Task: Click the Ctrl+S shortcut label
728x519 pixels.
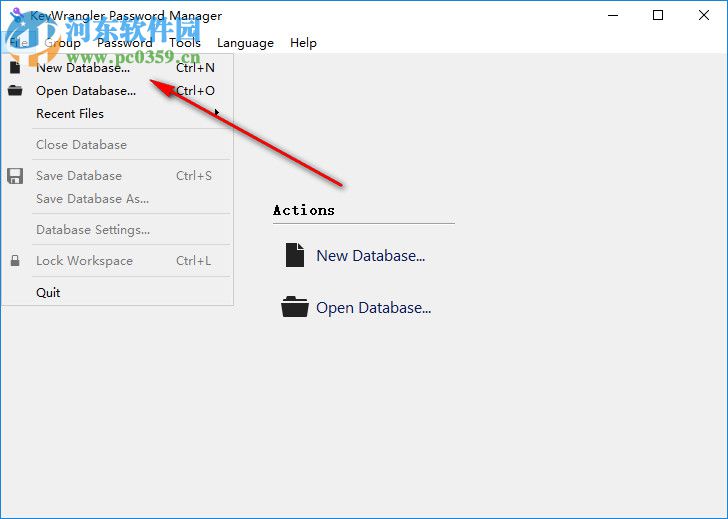Action: [x=194, y=175]
